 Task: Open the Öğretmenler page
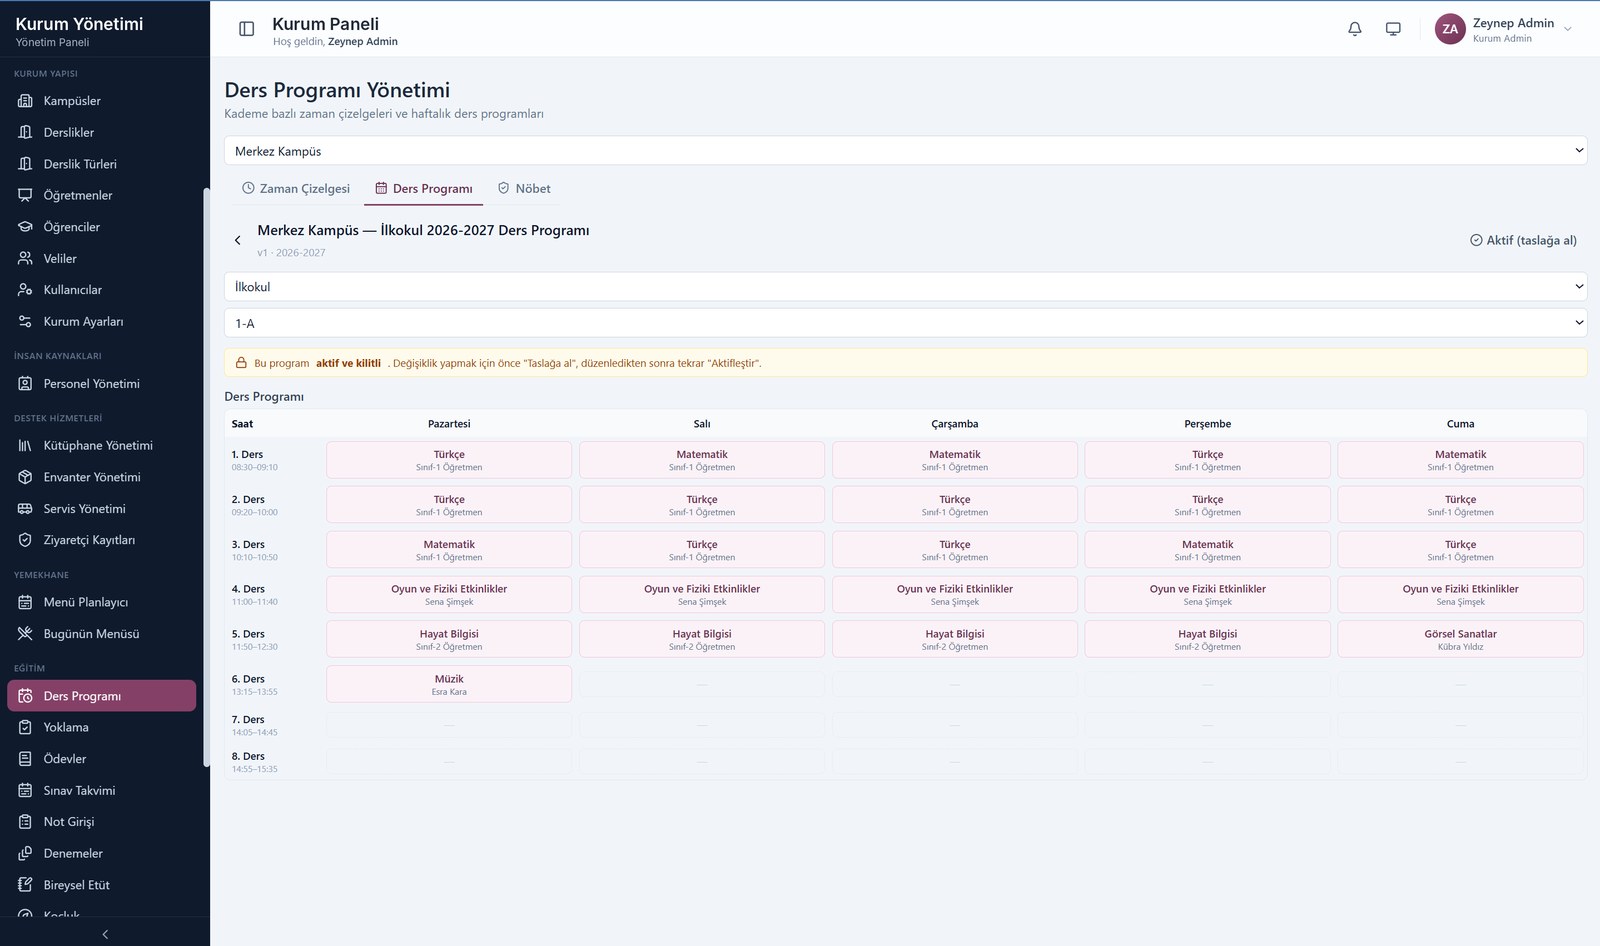click(102, 195)
